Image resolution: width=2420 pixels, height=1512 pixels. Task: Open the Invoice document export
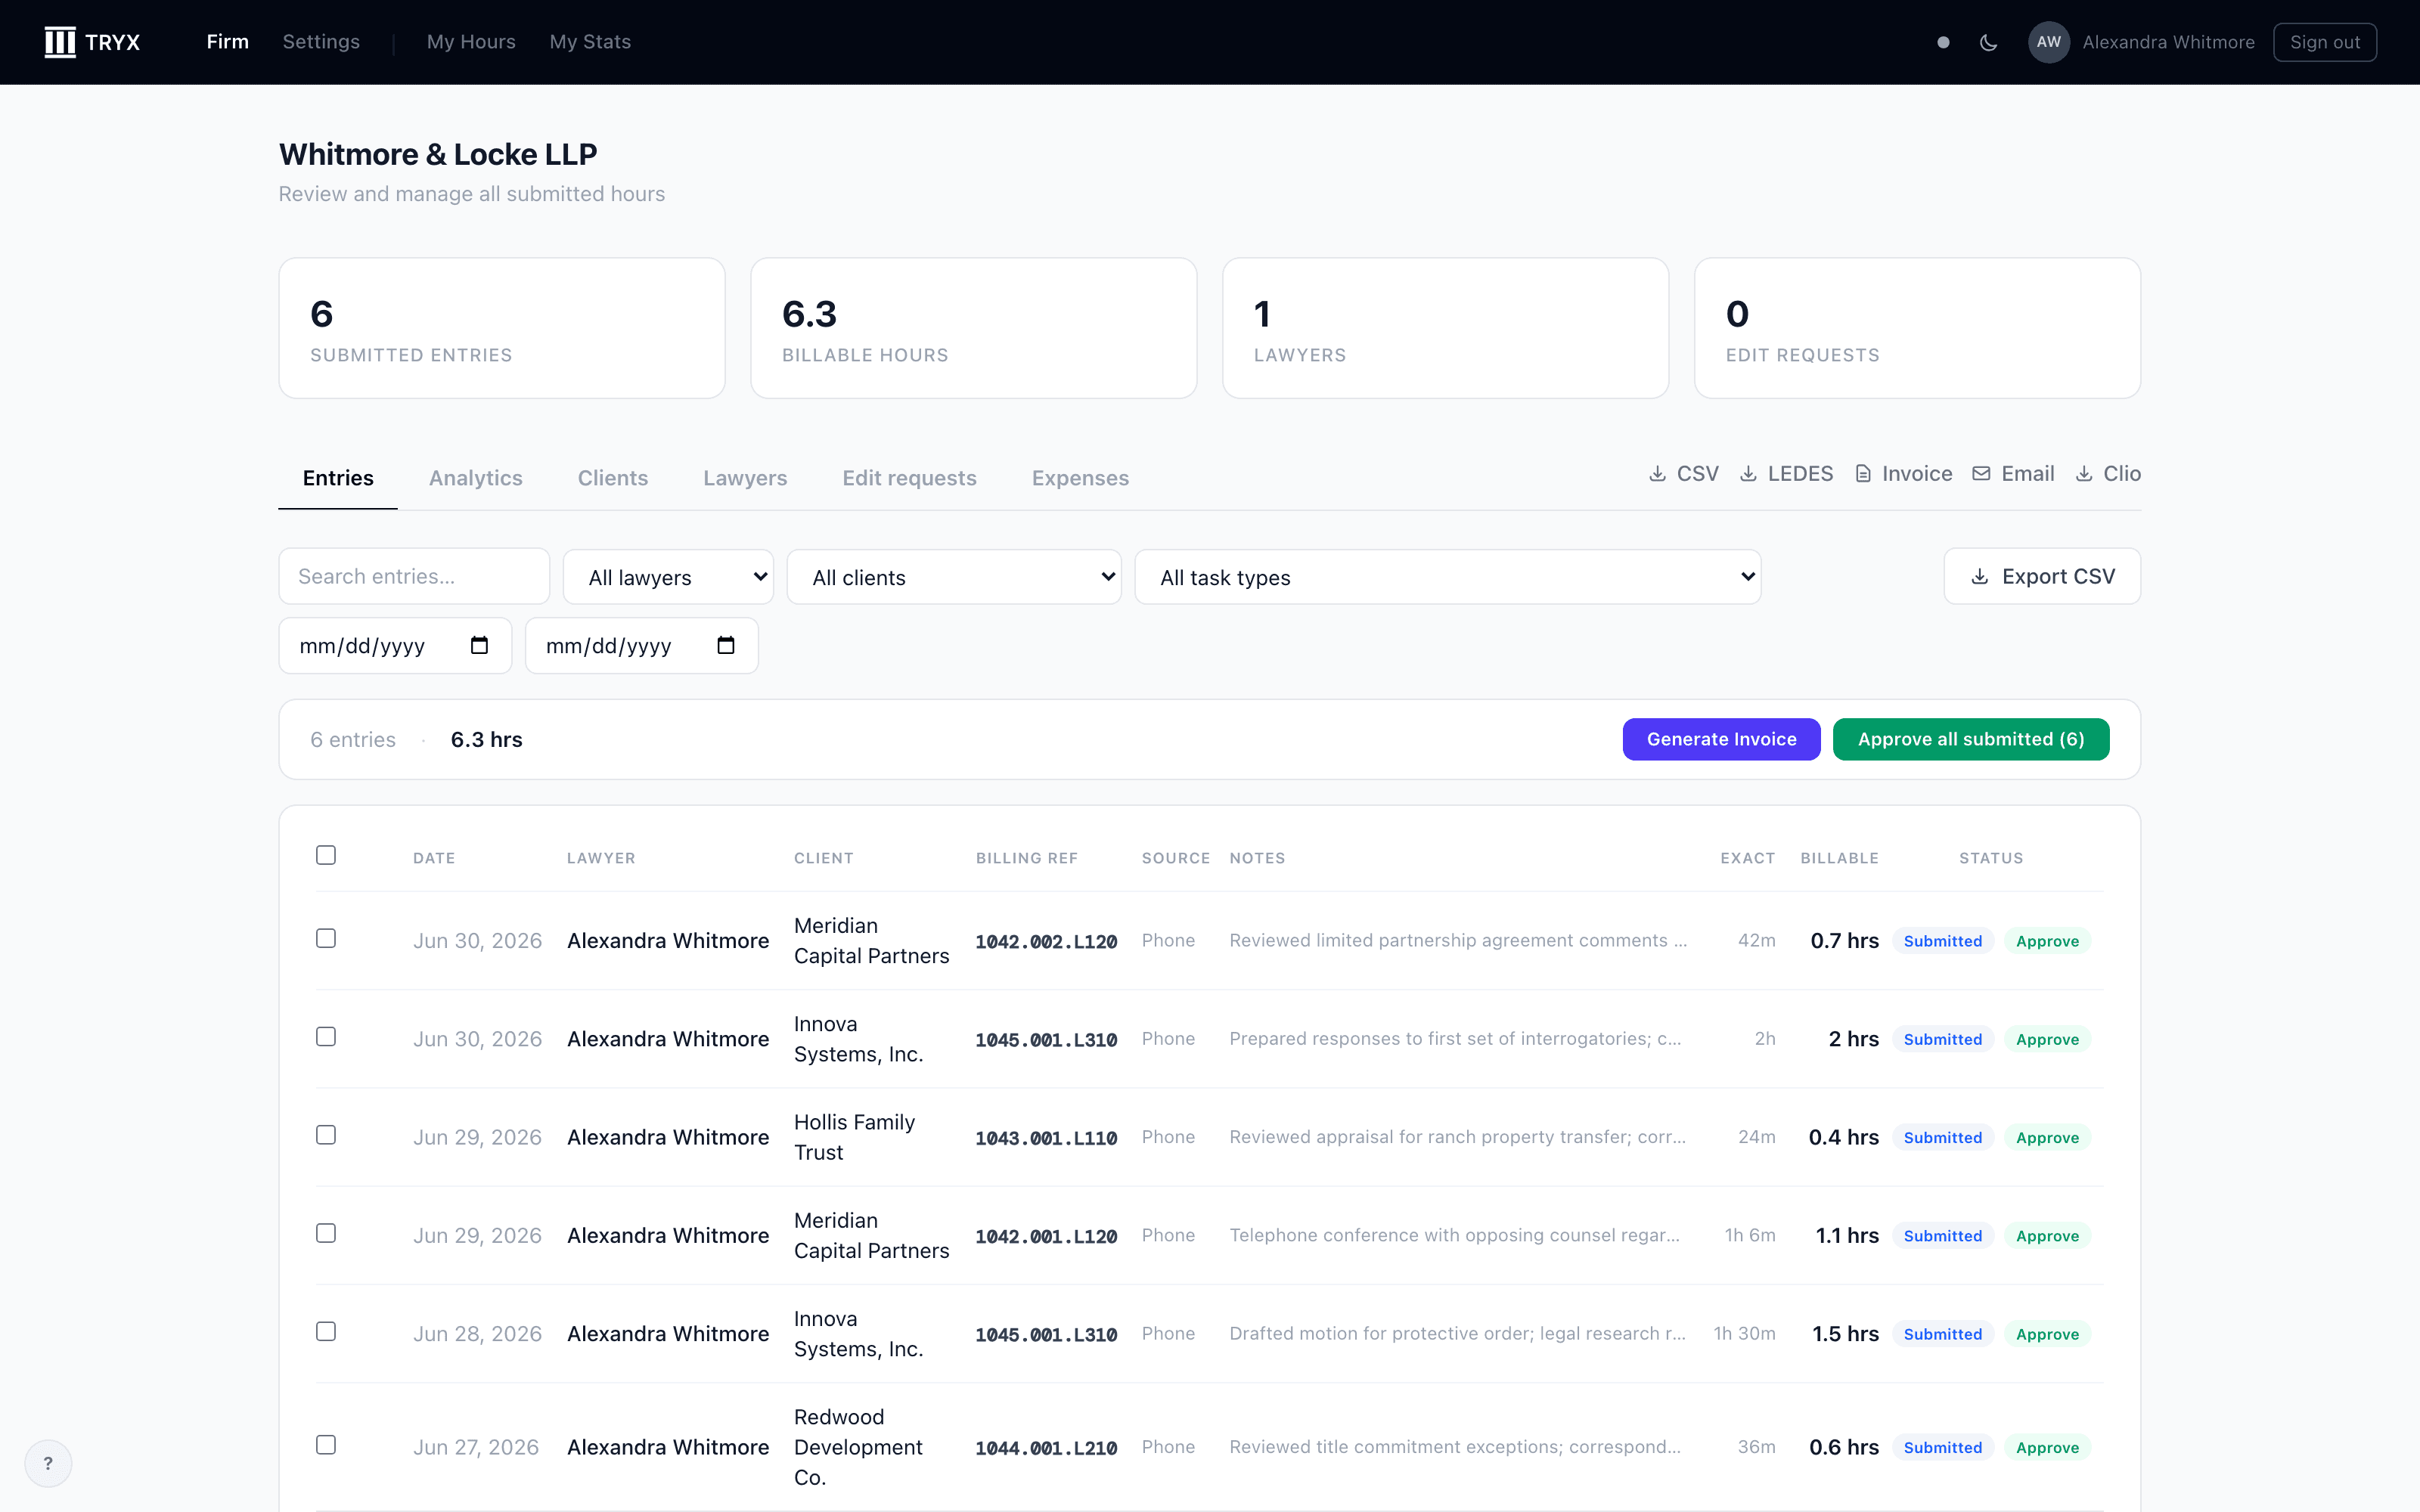click(x=1903, y=474)
